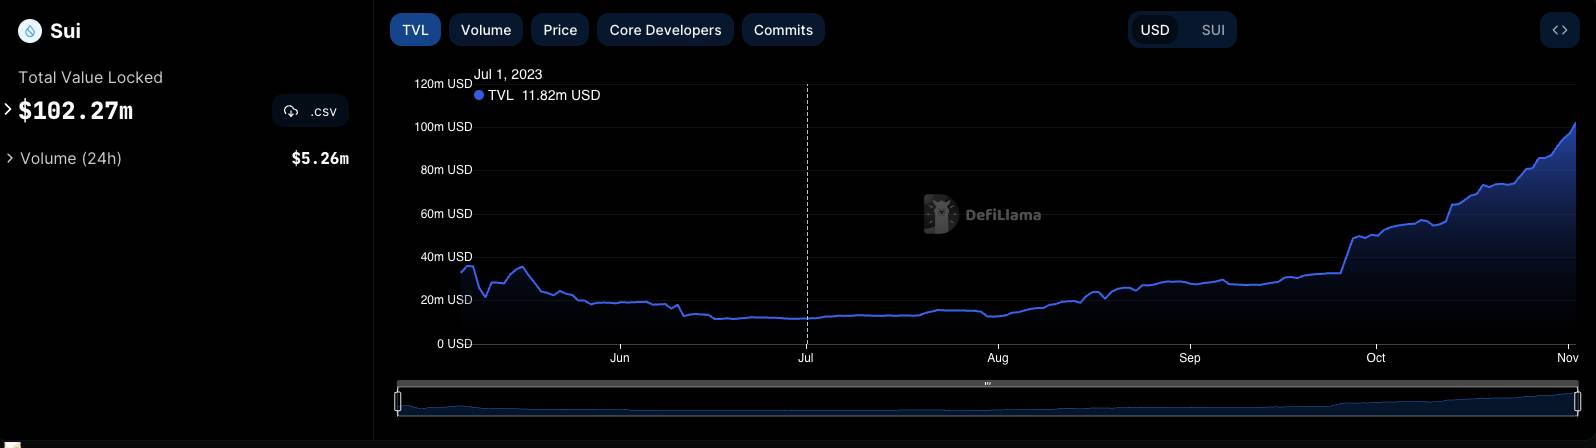Click the Sui droplet logo icon
The height and width of the screenshot is (448, 1596).
(30, 31)
